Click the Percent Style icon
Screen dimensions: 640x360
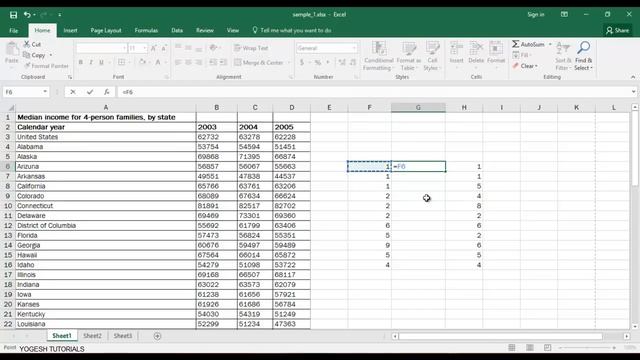click(x=317, y=62)
